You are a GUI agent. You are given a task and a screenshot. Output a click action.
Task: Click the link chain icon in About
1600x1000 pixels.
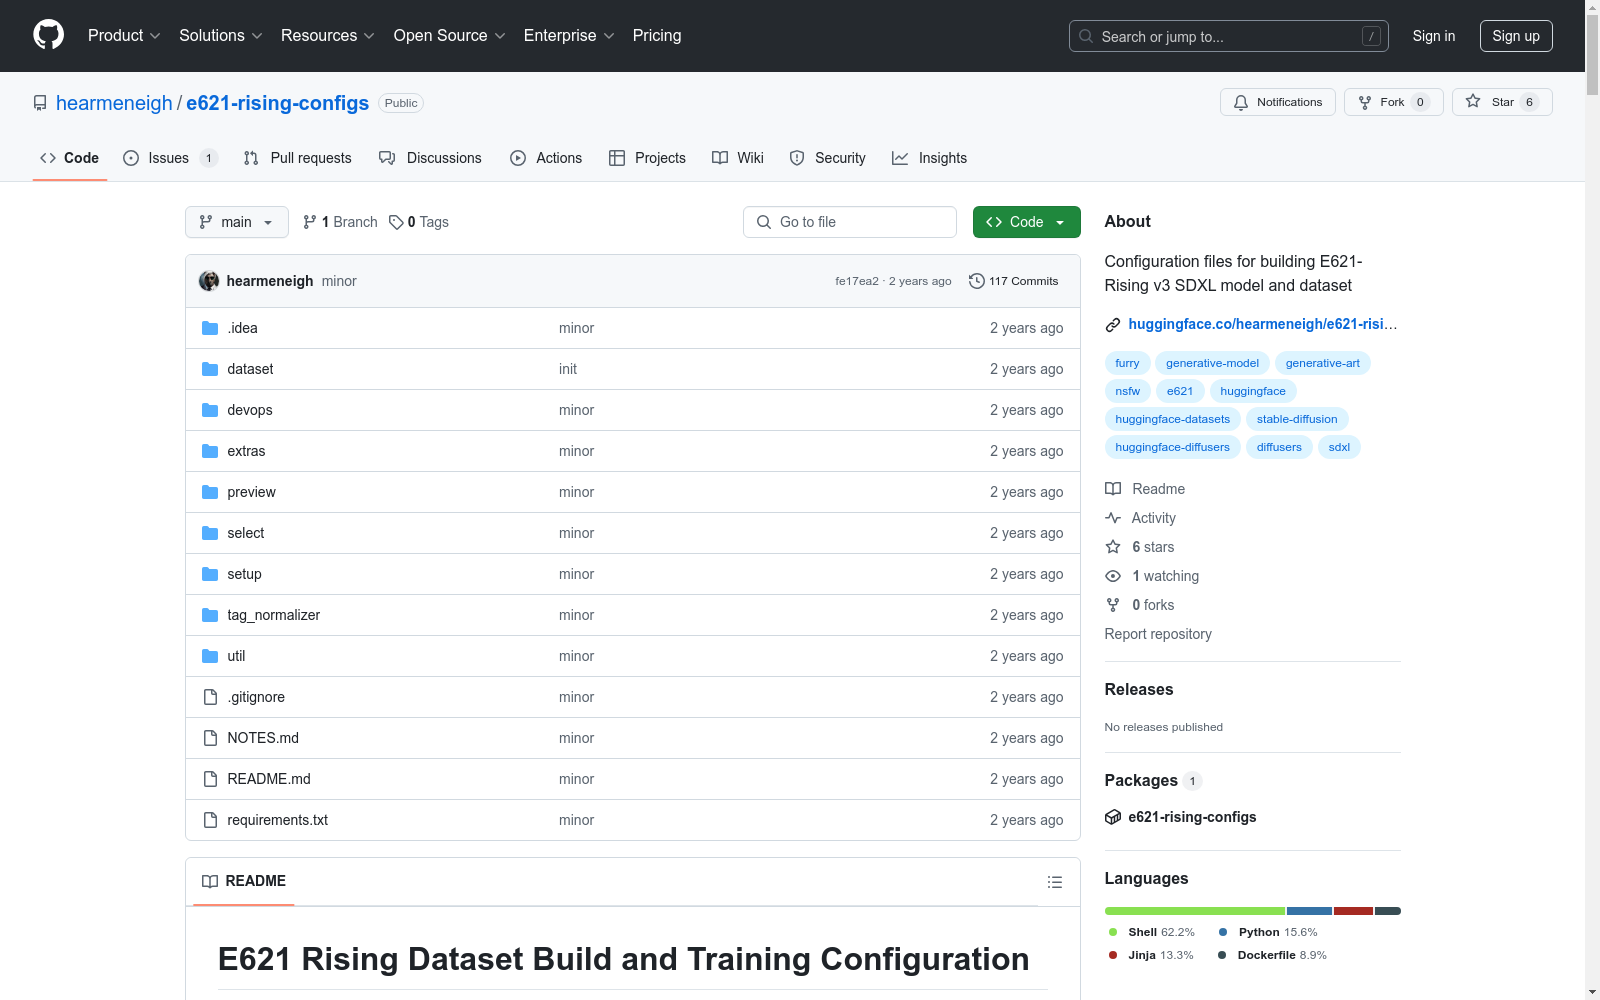[x=1113, y=324]
